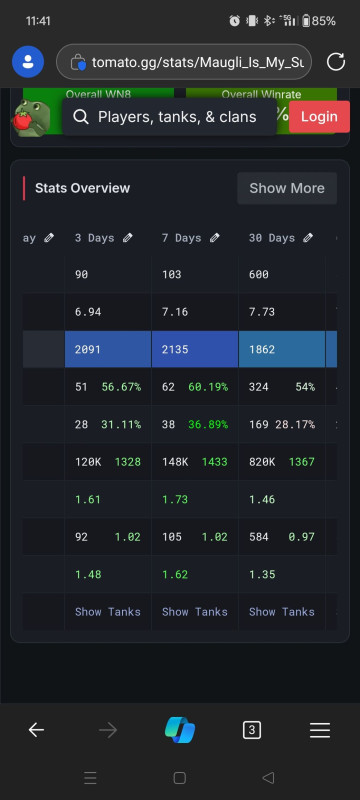Open the Copilot icon in bottom bar
The width and height of the screenshot is (360, 800).
[180, 730]
